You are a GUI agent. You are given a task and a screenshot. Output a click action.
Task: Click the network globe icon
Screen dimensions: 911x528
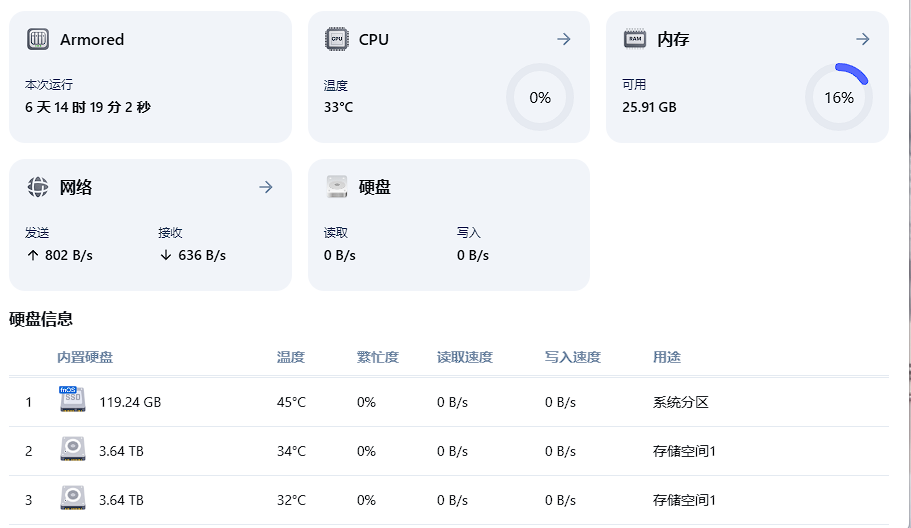[x=38, y=187]
